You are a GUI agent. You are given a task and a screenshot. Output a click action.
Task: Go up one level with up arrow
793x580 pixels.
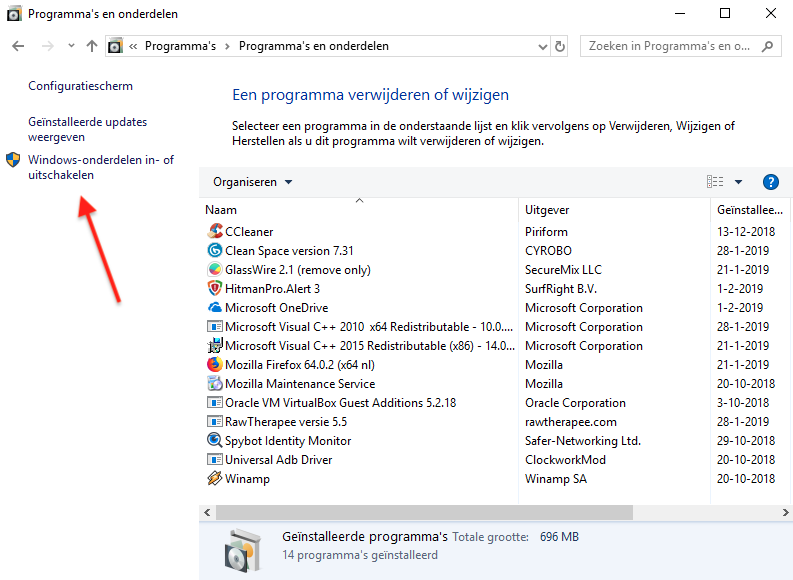pos(92,46)
